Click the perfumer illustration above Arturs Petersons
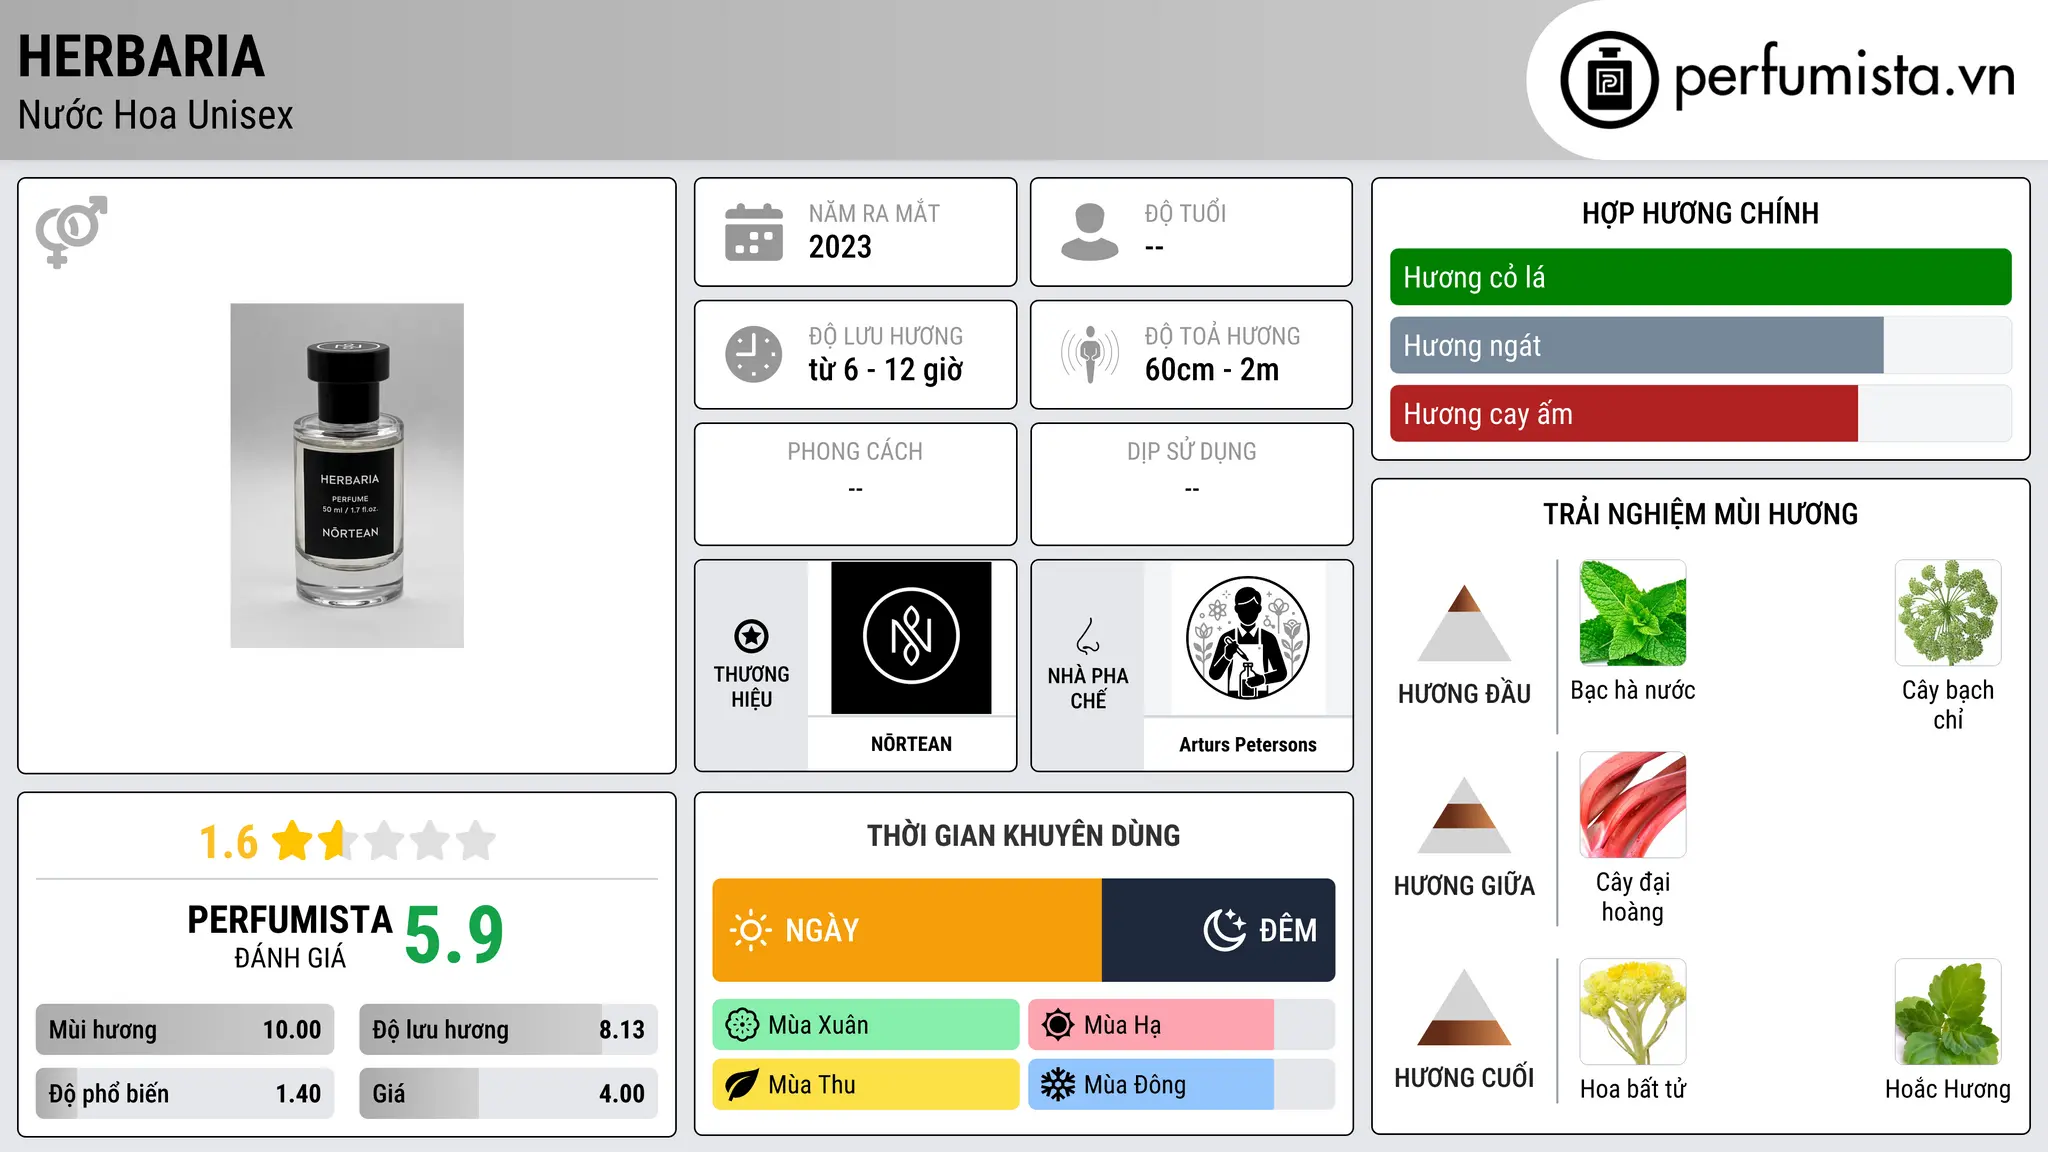 click(1247, 638)
